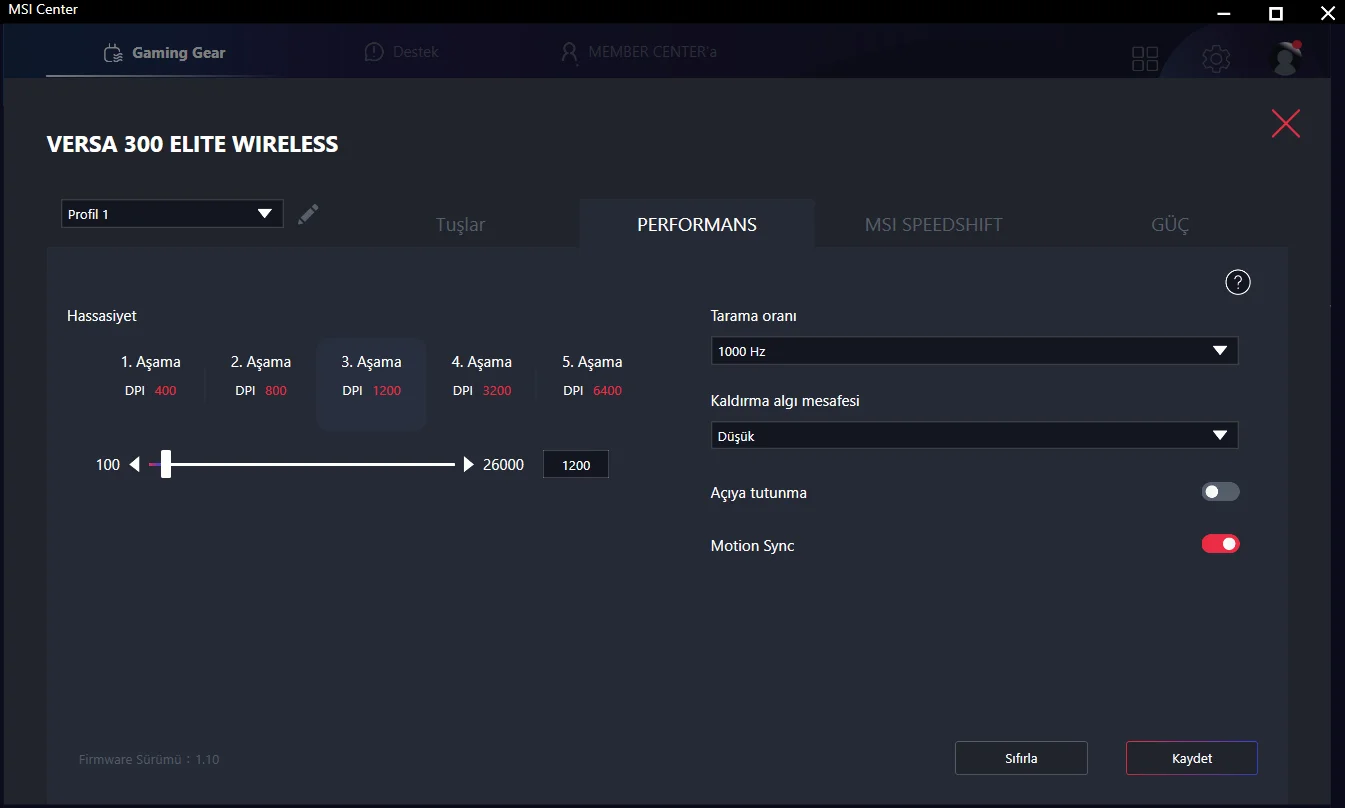1345x808 pixels.
Task: Click the Firmware Sürümü : 1.10 text
Action: pos(149,760)
